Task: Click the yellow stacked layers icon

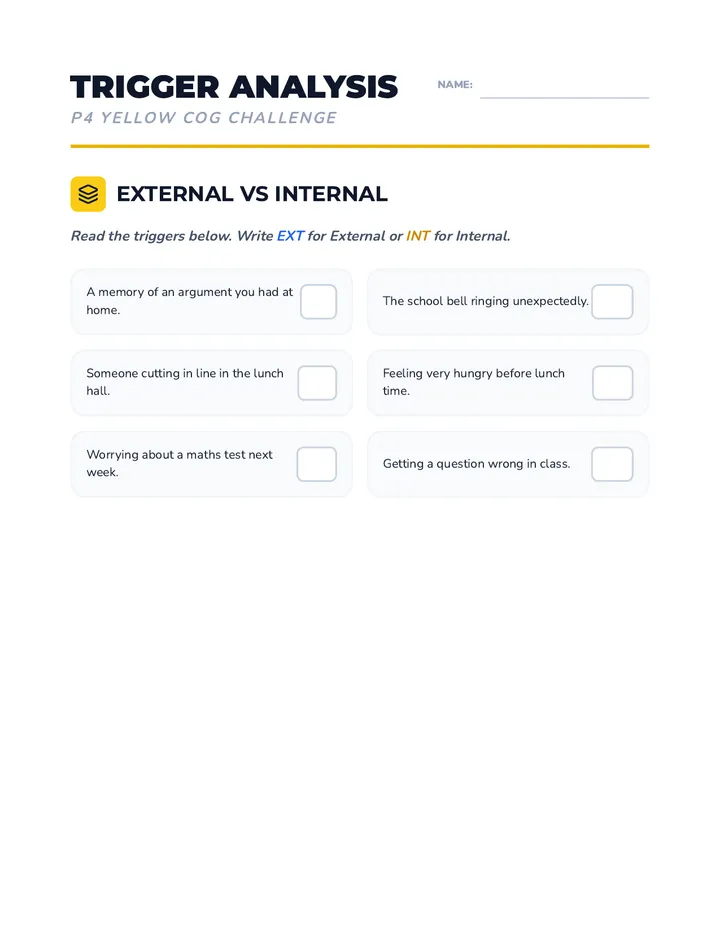Action: pyautogui.click(x=88, y=194)
